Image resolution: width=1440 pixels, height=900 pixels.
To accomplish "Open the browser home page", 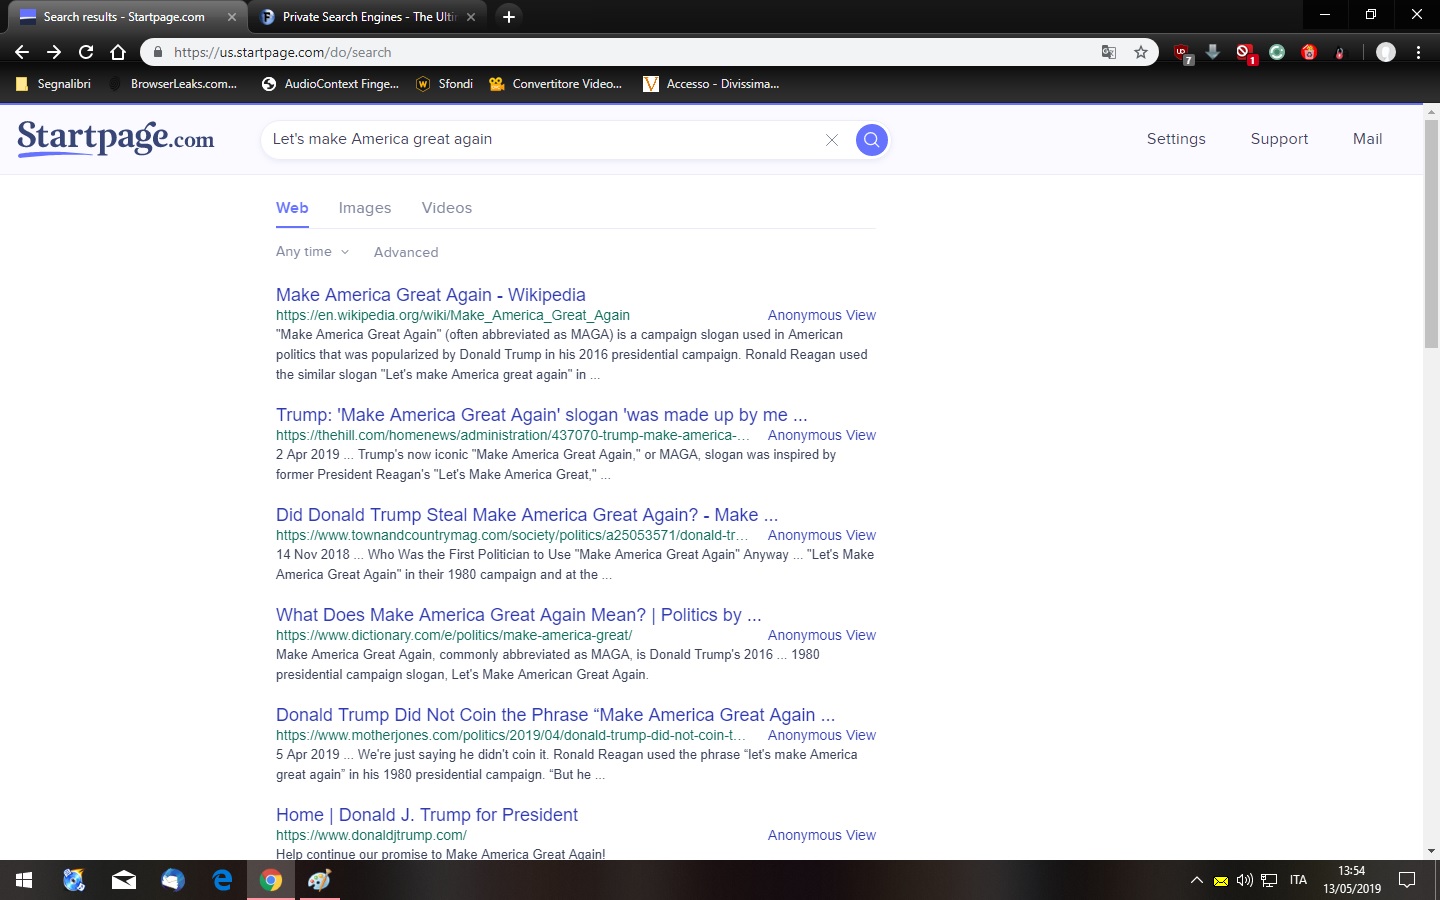I will pyautogui.click(x=118, y=52).
